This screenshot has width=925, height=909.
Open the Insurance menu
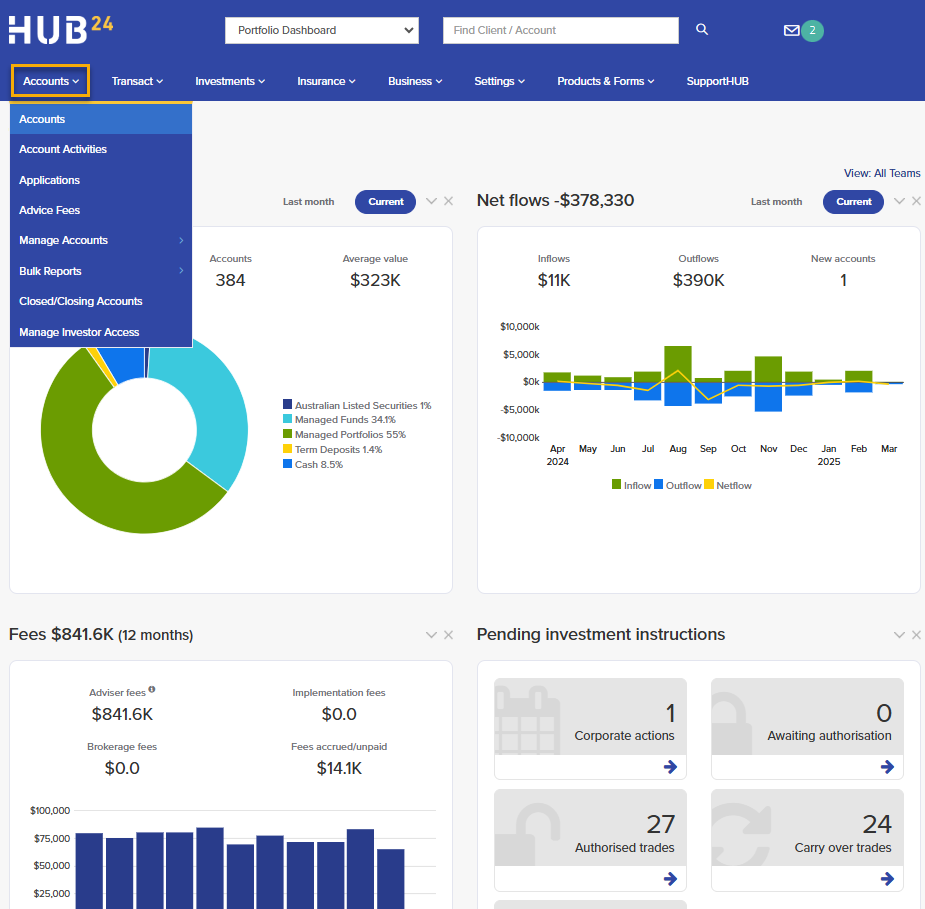pyautogui.click(x=326, y=81)
